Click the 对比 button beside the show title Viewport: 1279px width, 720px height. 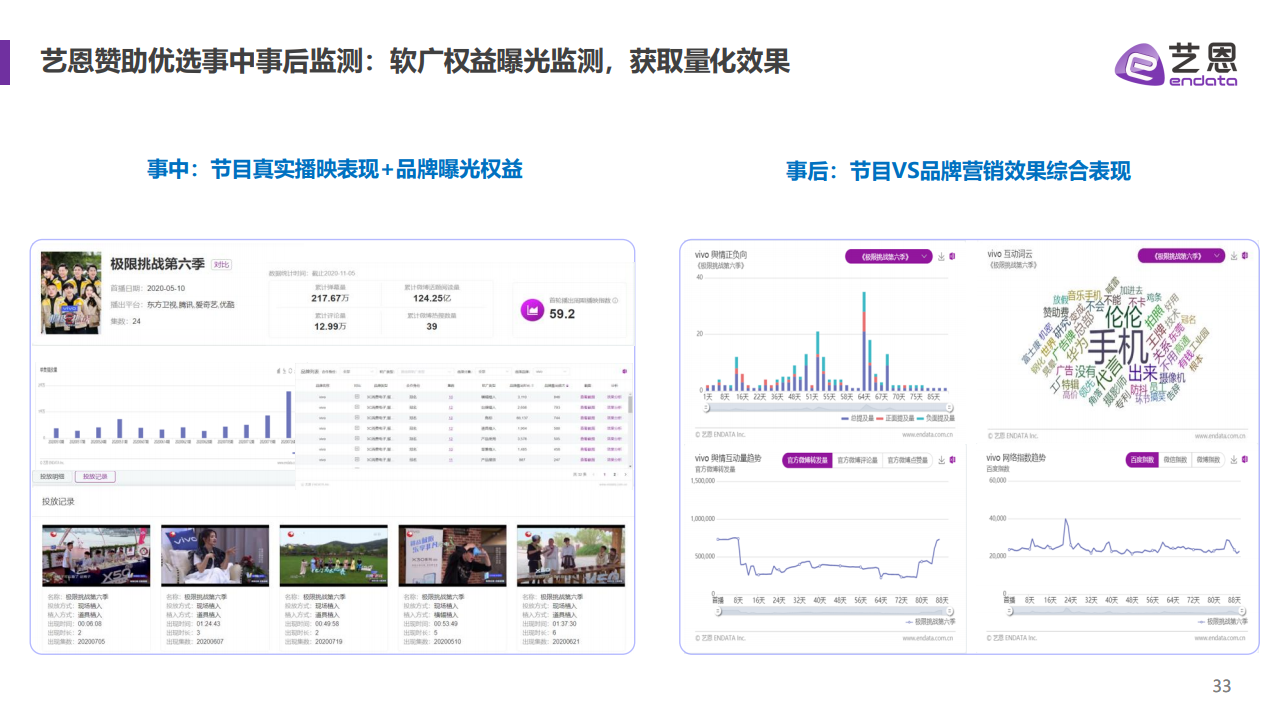point(221,264)
